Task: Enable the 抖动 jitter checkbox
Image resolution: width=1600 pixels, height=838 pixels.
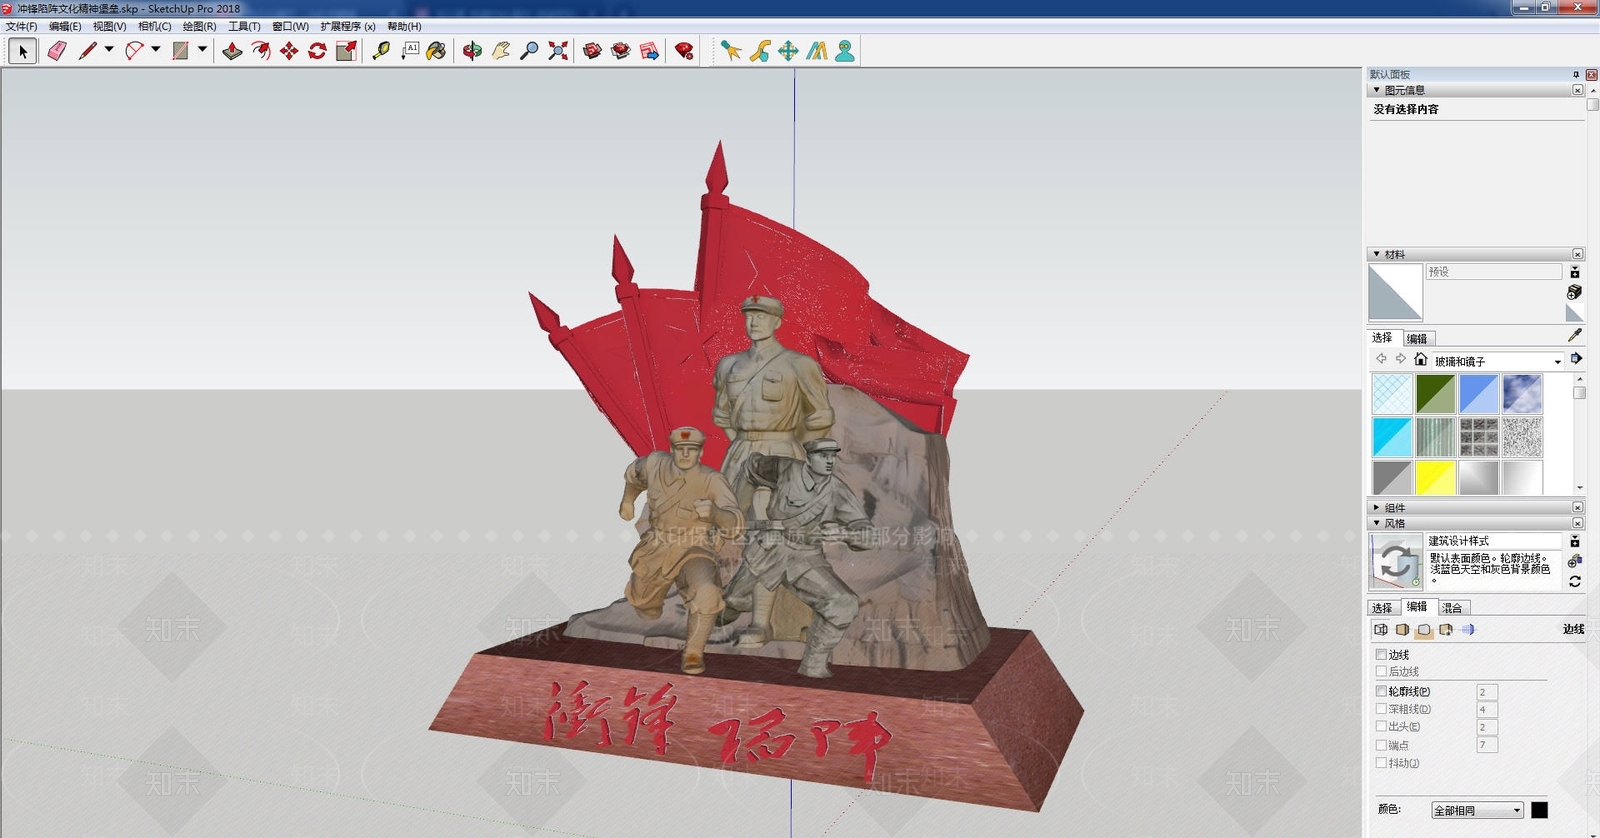Action: click(1381, 763)
